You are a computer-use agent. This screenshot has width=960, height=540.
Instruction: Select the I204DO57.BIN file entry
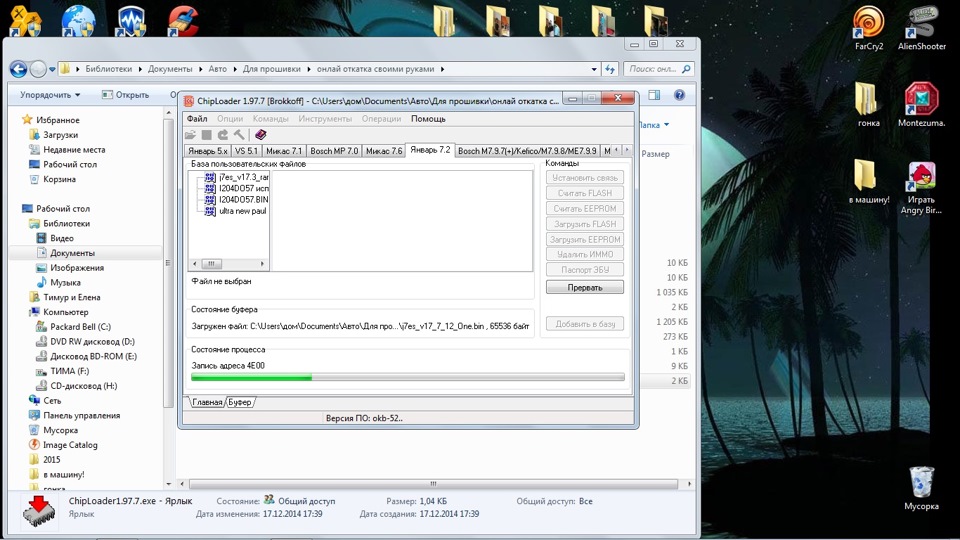(237, 200)
